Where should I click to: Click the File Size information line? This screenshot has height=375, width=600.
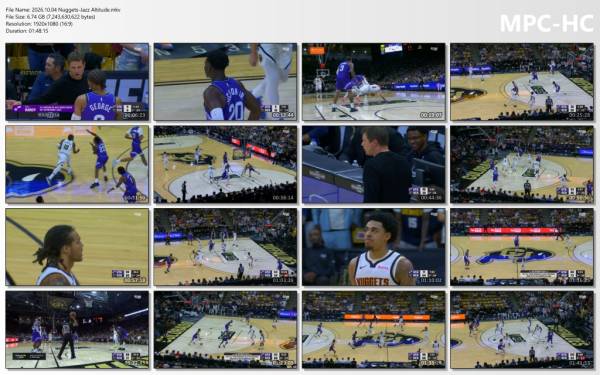click(x=51, y=17)
